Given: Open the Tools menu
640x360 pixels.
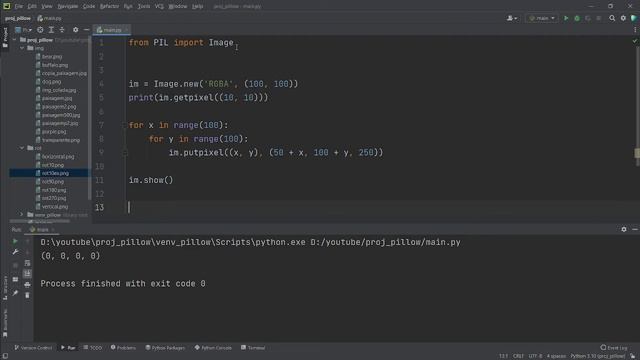Looking at the screenshot, I should [x=144, y=7].
